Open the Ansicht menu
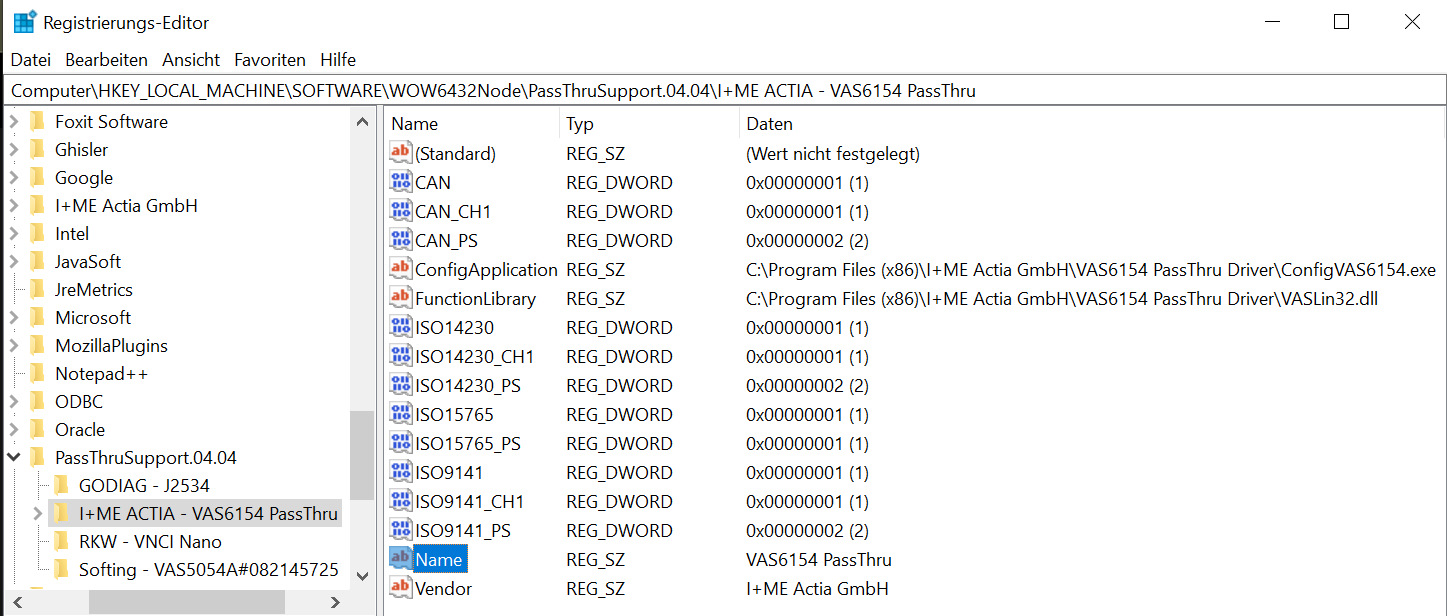Screen dimensions: 1447x616 click(191, 60)
